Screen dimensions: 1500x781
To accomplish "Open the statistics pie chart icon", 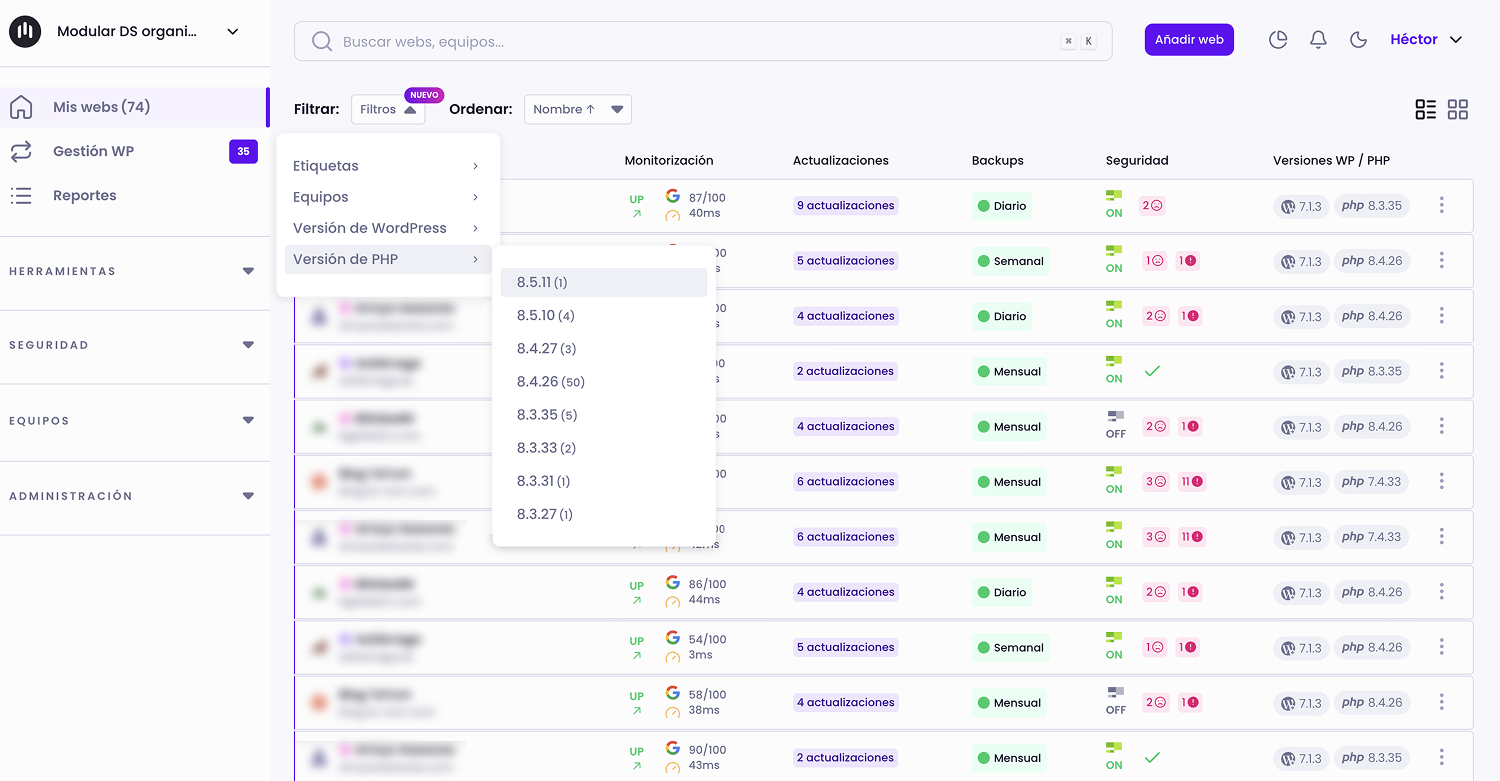I will coord(1278,40).
